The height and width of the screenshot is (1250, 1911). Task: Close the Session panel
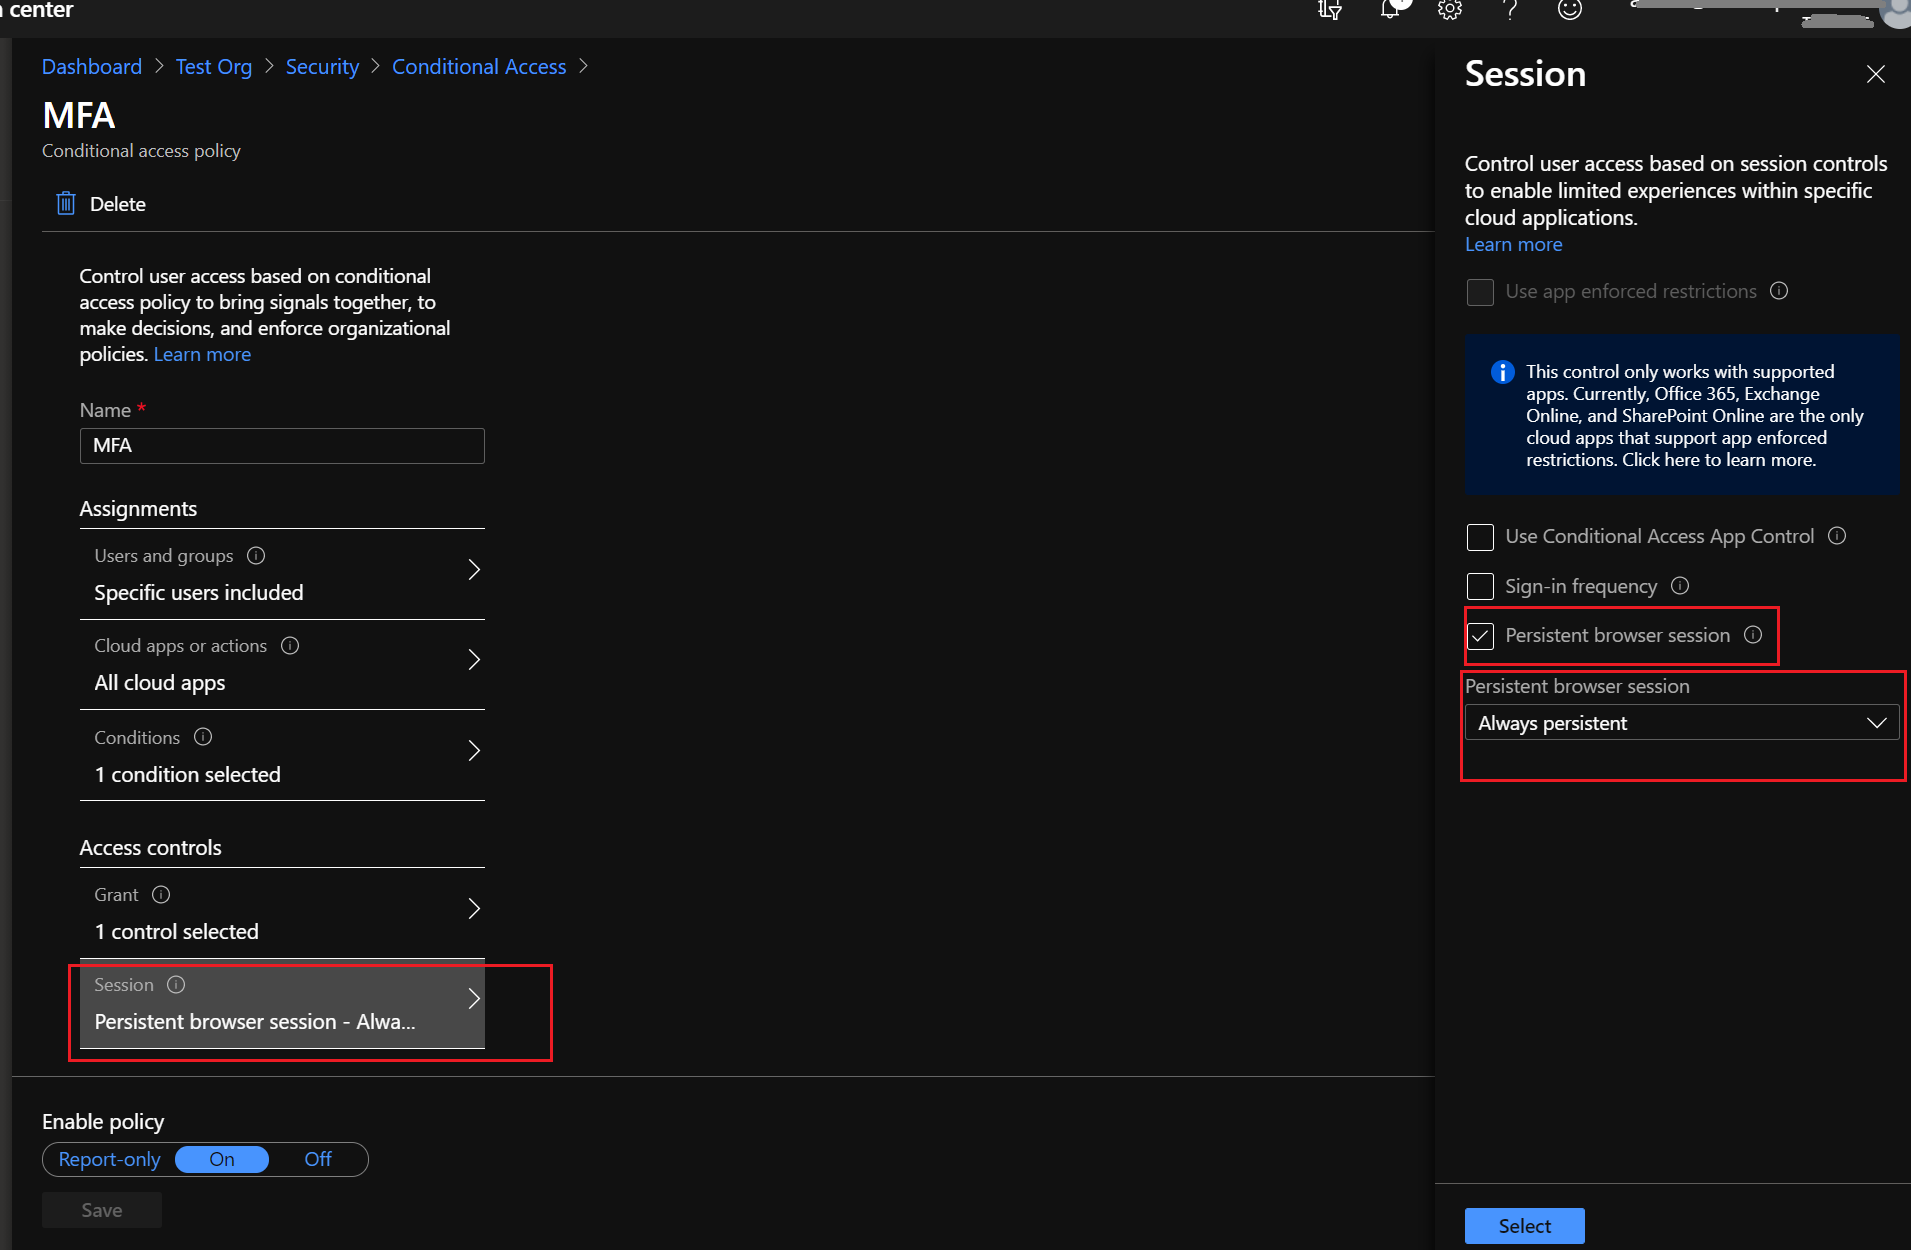tap(1875, 75)
